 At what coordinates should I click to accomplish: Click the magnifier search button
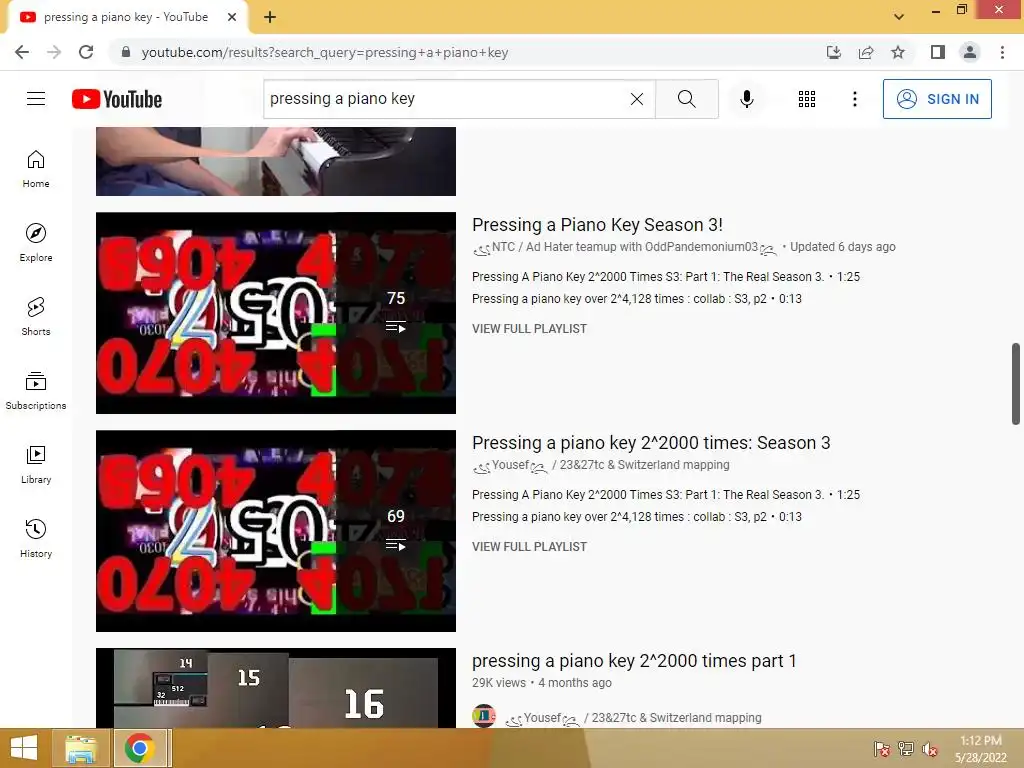click(686, 99)
